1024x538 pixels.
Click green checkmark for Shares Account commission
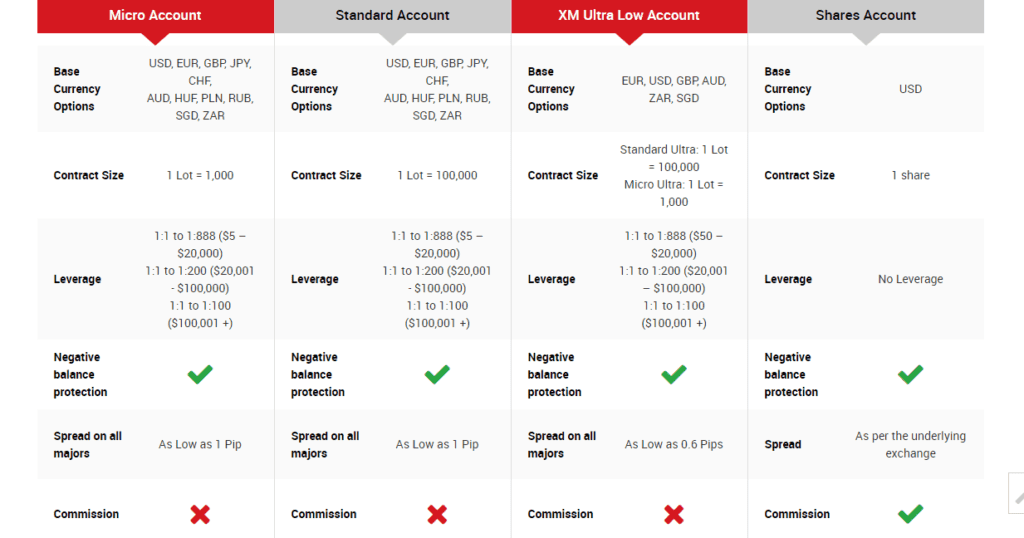pyautogui.click(x=910, y=514)
